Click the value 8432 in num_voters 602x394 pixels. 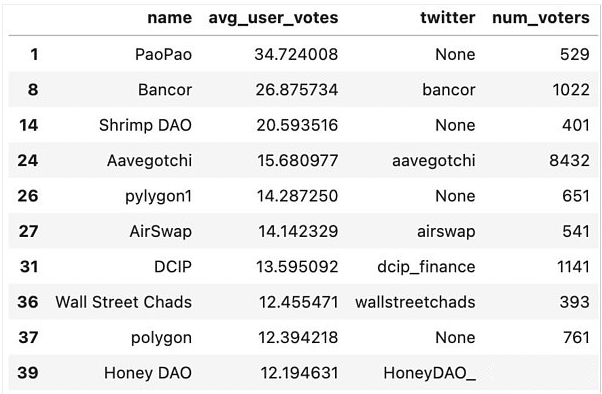pyautogui.click(x=569, y=161)
